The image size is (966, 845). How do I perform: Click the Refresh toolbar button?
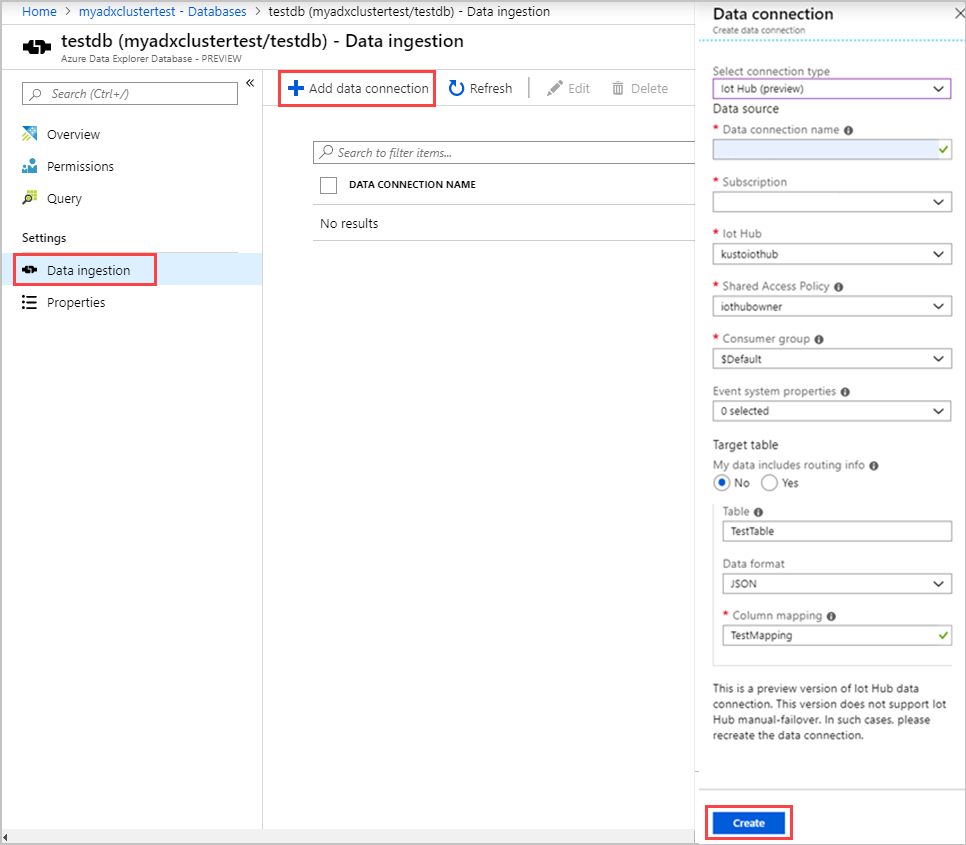pyautogui.click(x=481, y=88)
